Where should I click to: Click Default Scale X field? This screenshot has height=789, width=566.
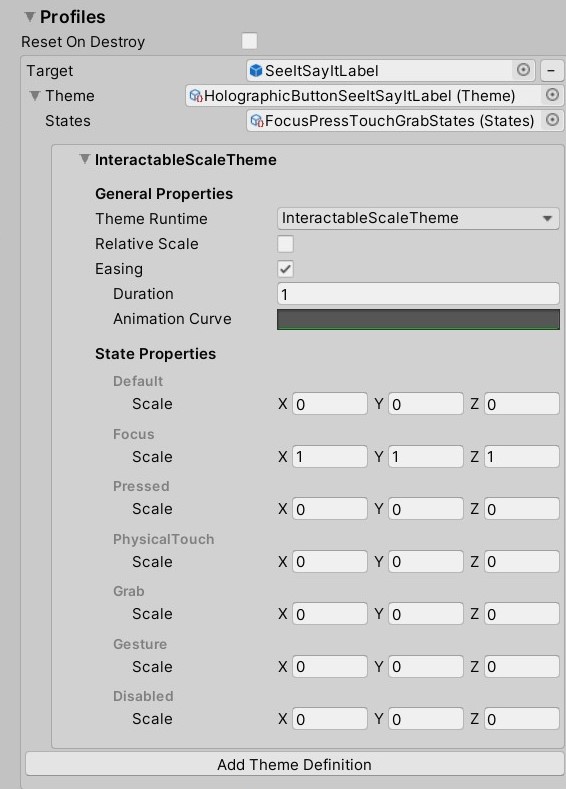[x=330, y=404]
